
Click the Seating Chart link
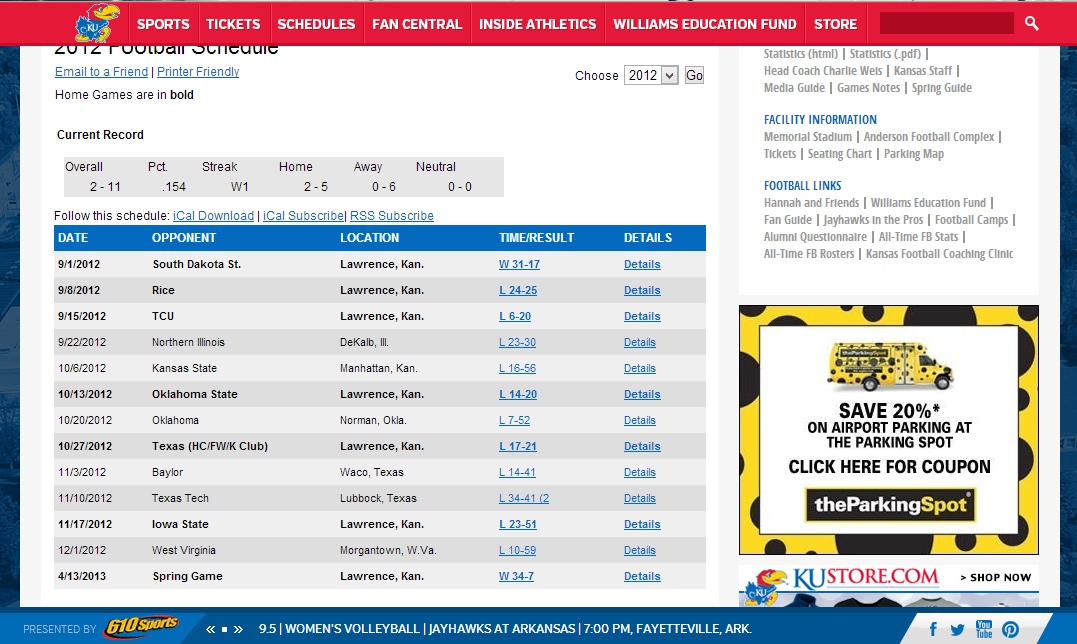(x=839, y=154)
